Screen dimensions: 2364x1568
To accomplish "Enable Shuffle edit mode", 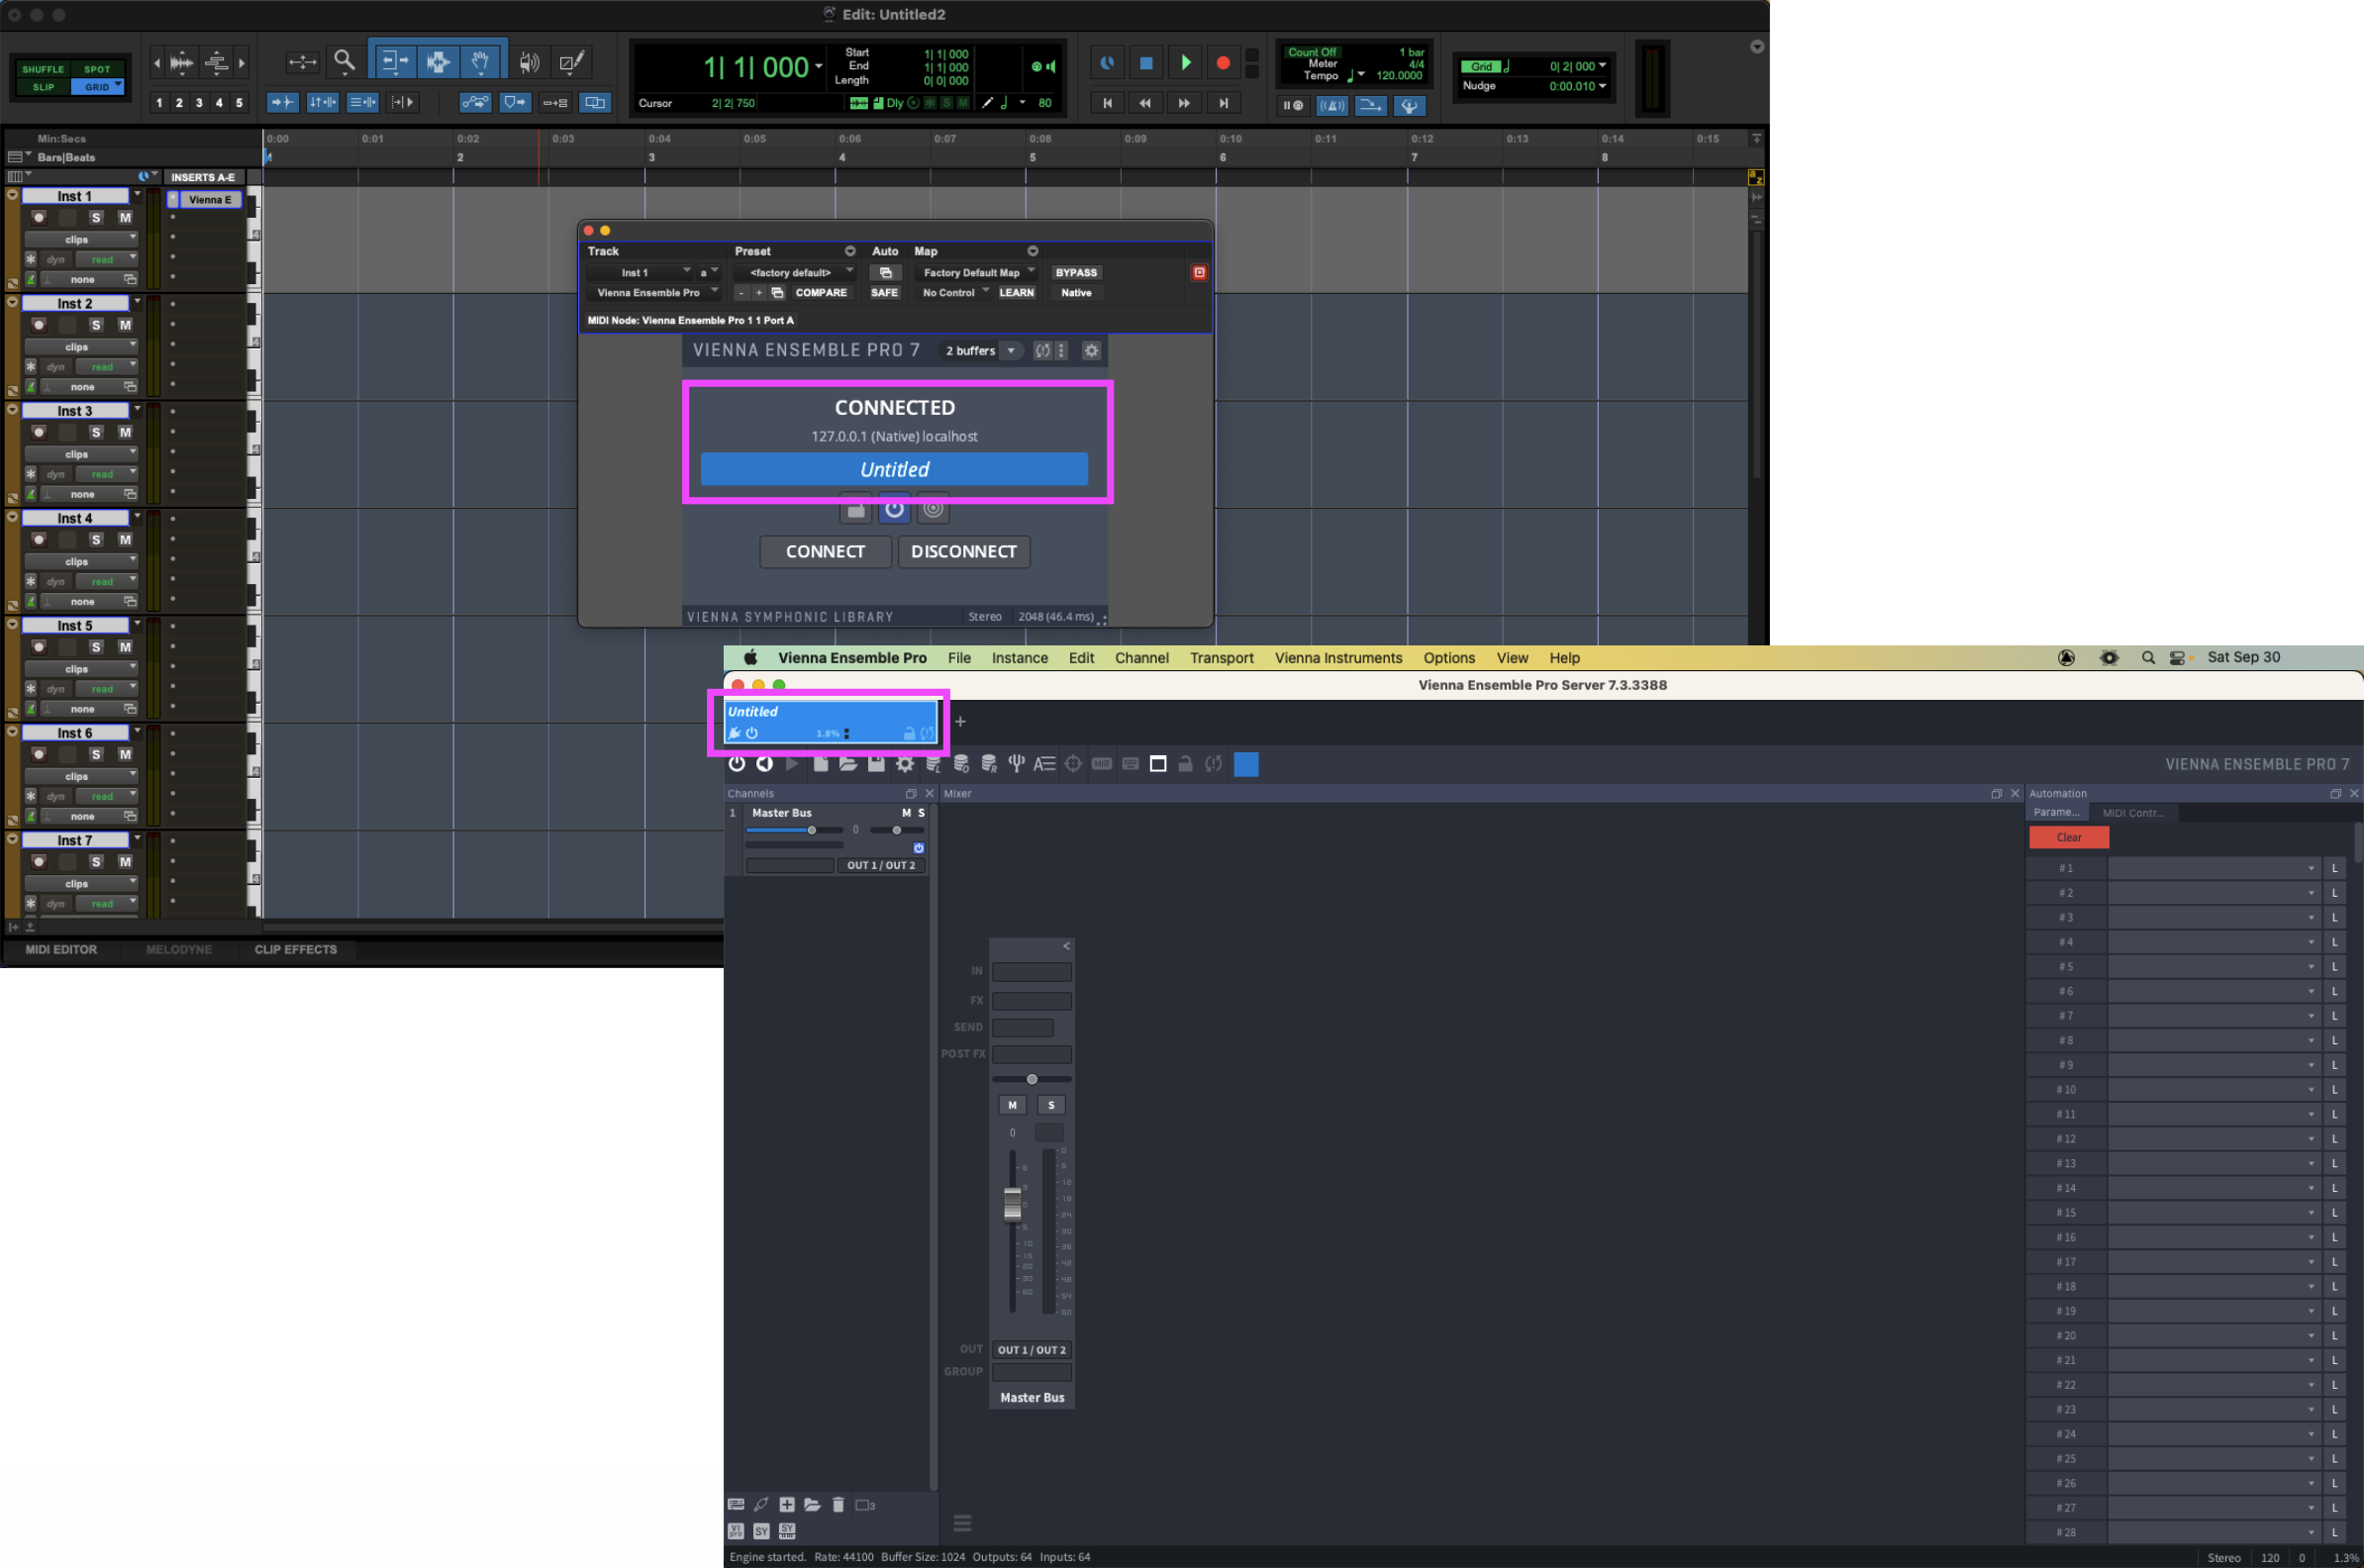I will [43, 69].
